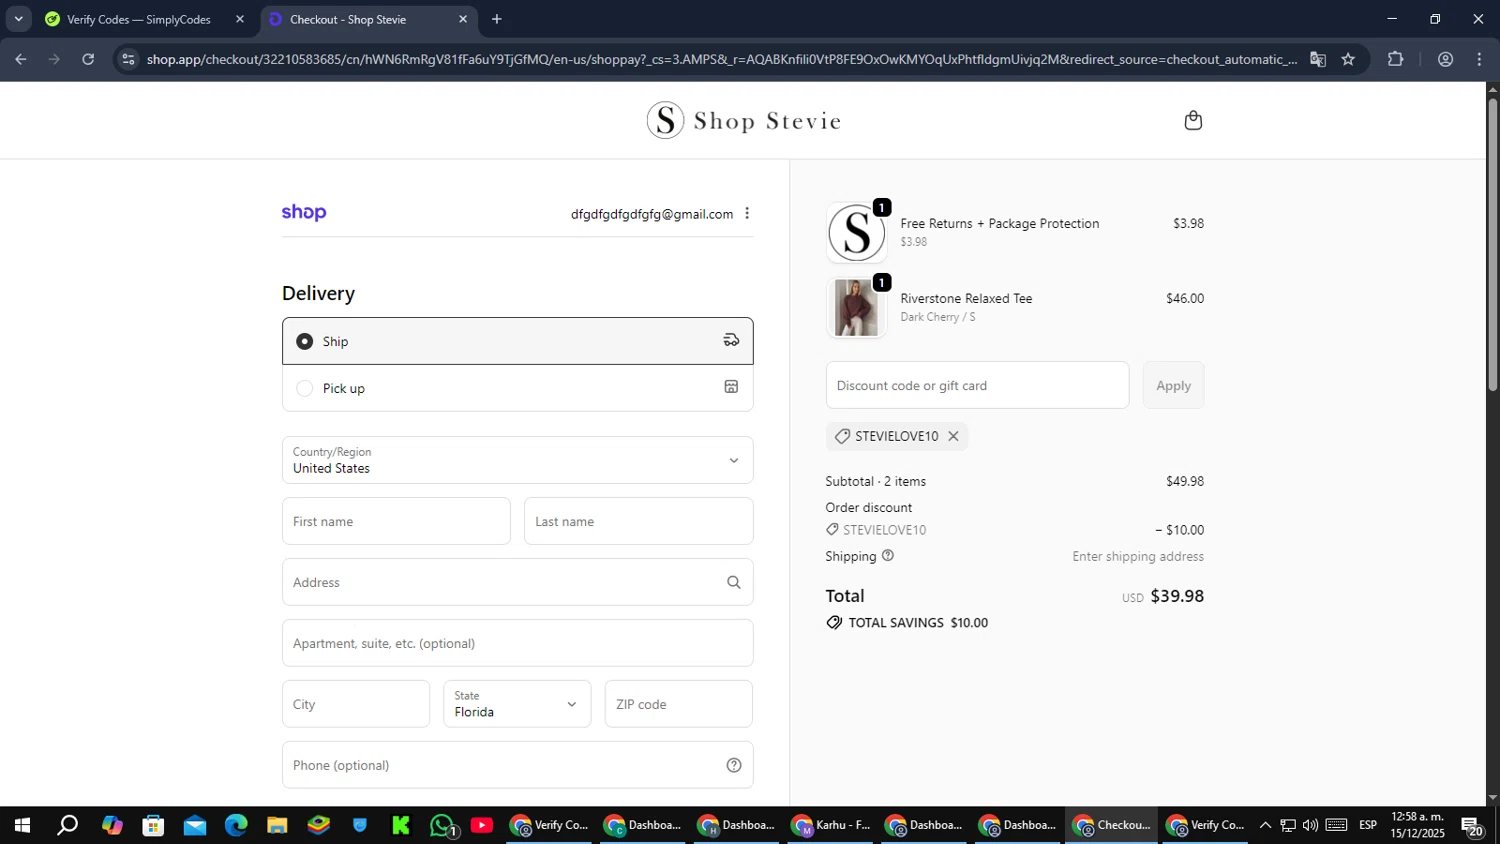Image resolution: width=1500 pixels, height=844 pixels.
Task: Bookmark this page with star icon
Action: 1348,59
